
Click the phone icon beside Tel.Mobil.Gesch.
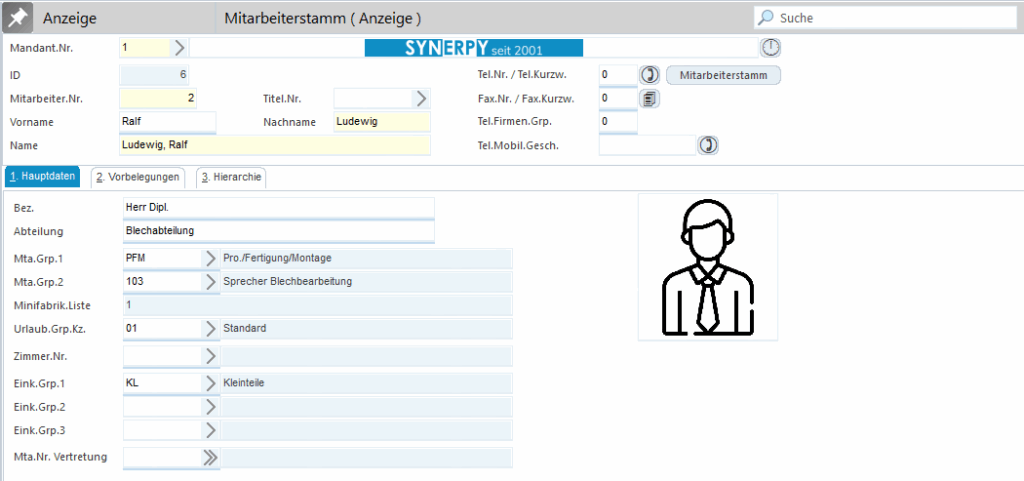click(708, 145)
